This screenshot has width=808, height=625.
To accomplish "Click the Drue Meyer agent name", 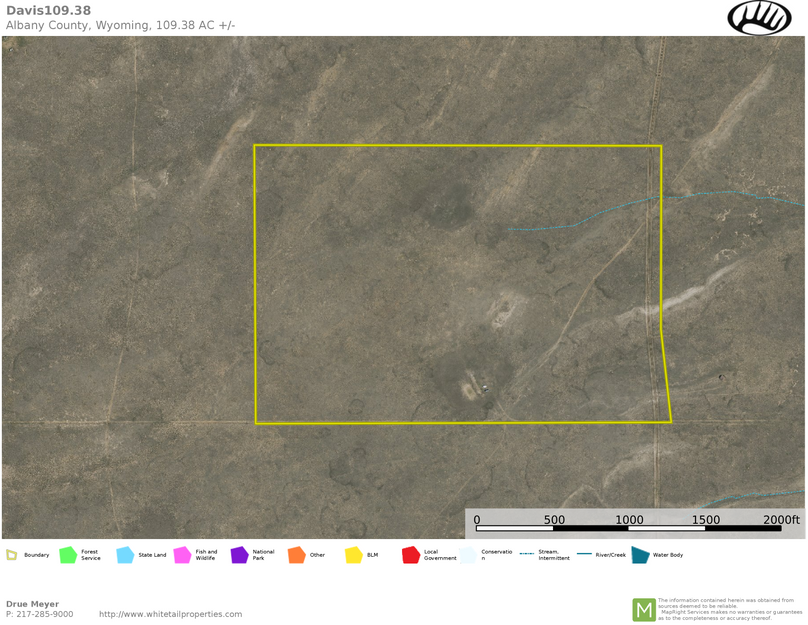I will click(x=32, y=604).
